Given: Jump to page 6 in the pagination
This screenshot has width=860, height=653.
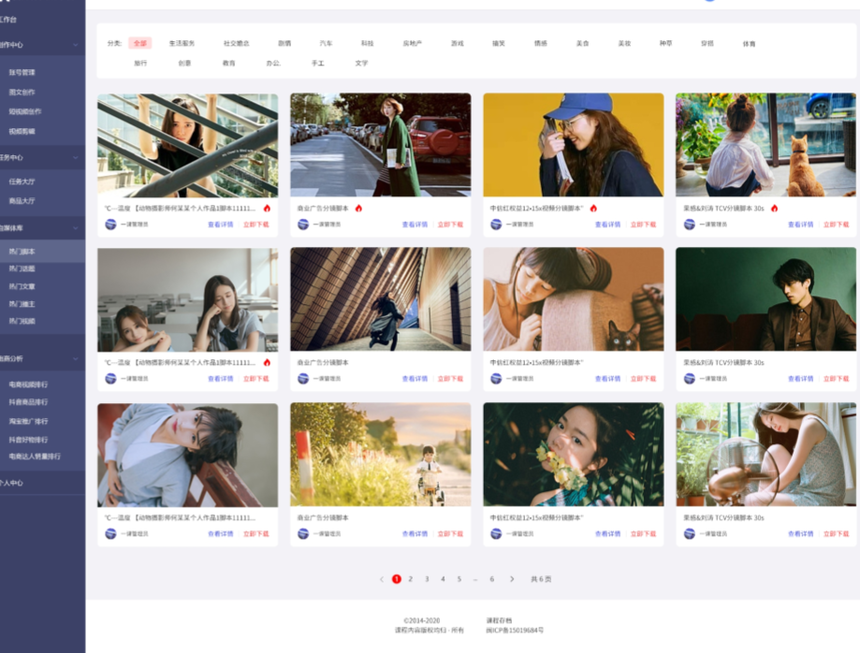Looking at the screenshot, I should point(492,579).
